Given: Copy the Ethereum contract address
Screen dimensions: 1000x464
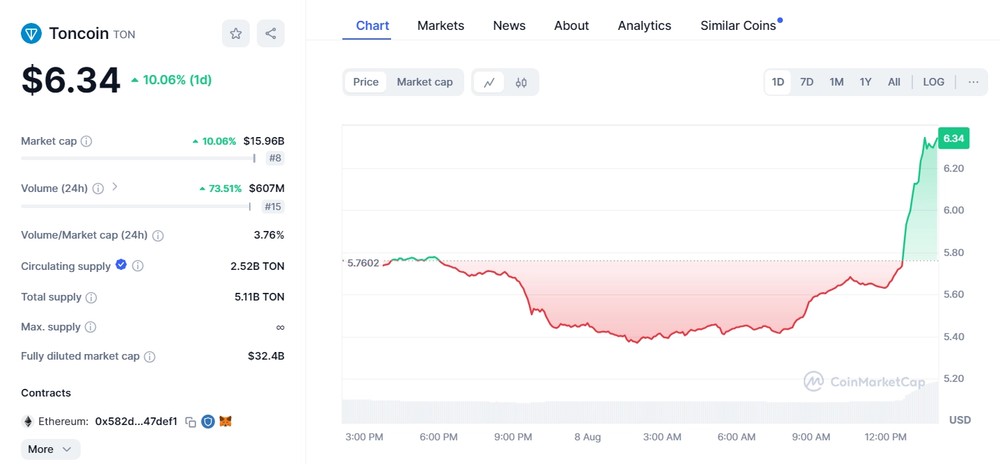Looking at the screenshot, I should tap(190, 421).
